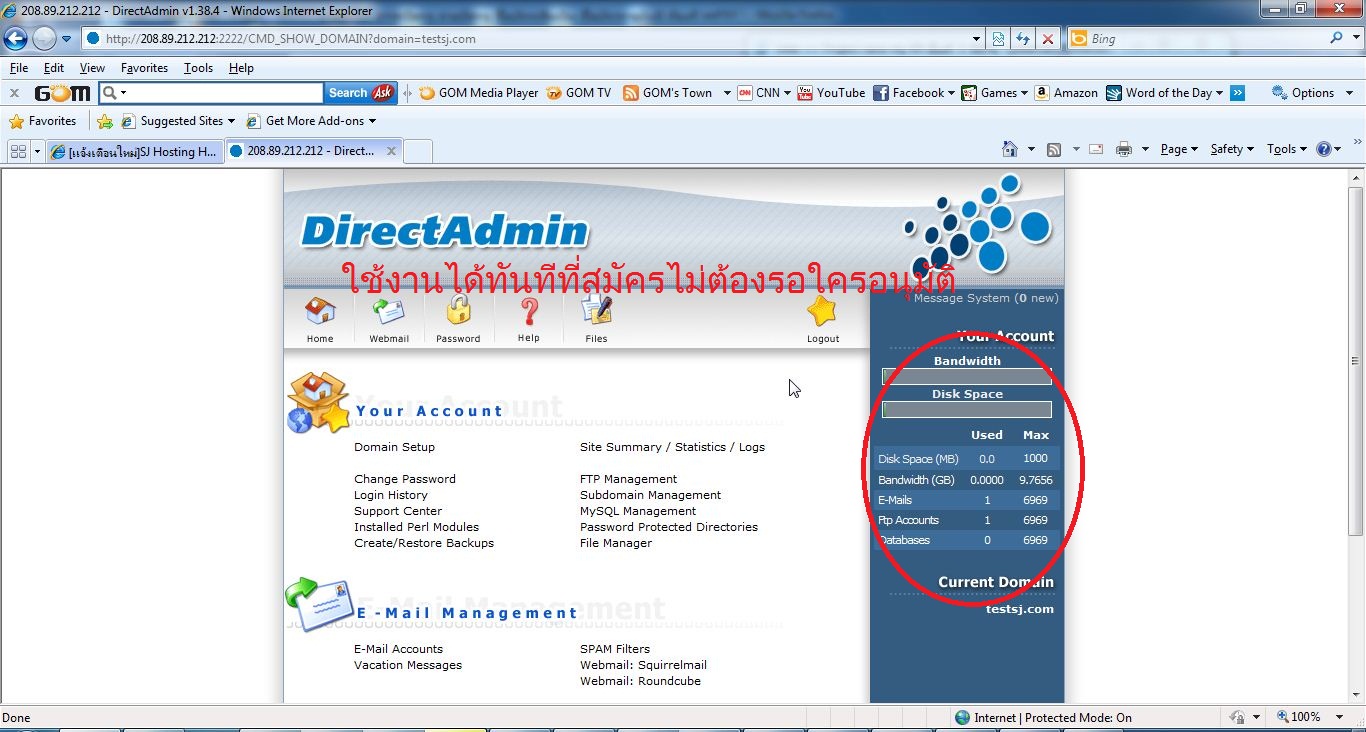Viewport: 1366px width, 732px height.
Task: Open Site Summary / Statistics / Logs
Action: tap(672, 447)
